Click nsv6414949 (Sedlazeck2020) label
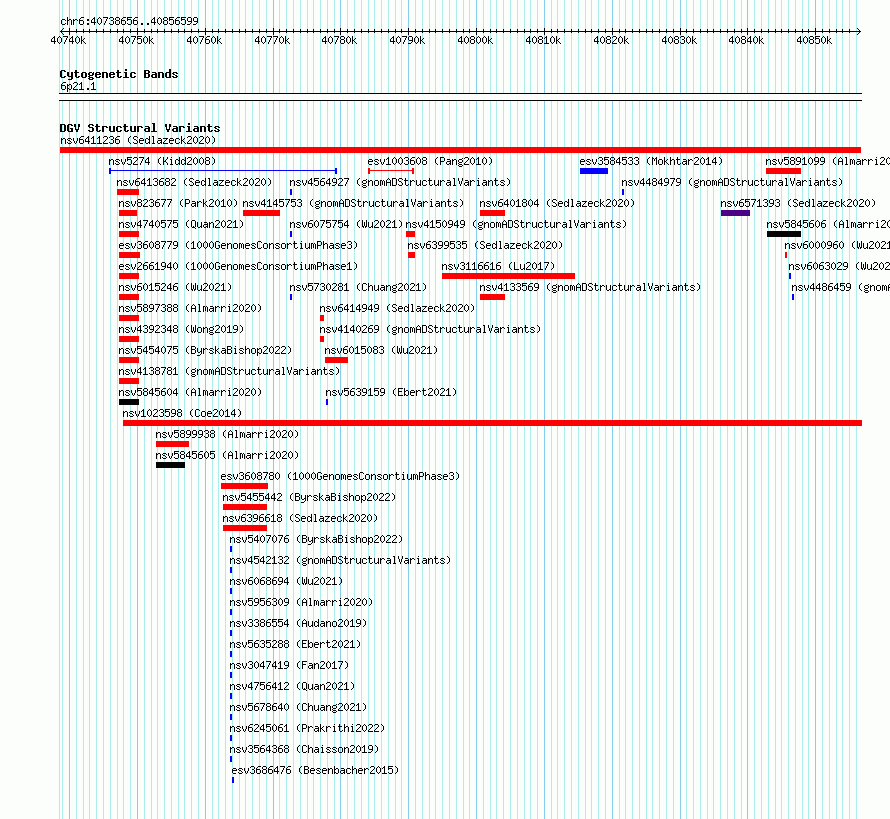The image size is (890, 819). click(x=397, y=308)
